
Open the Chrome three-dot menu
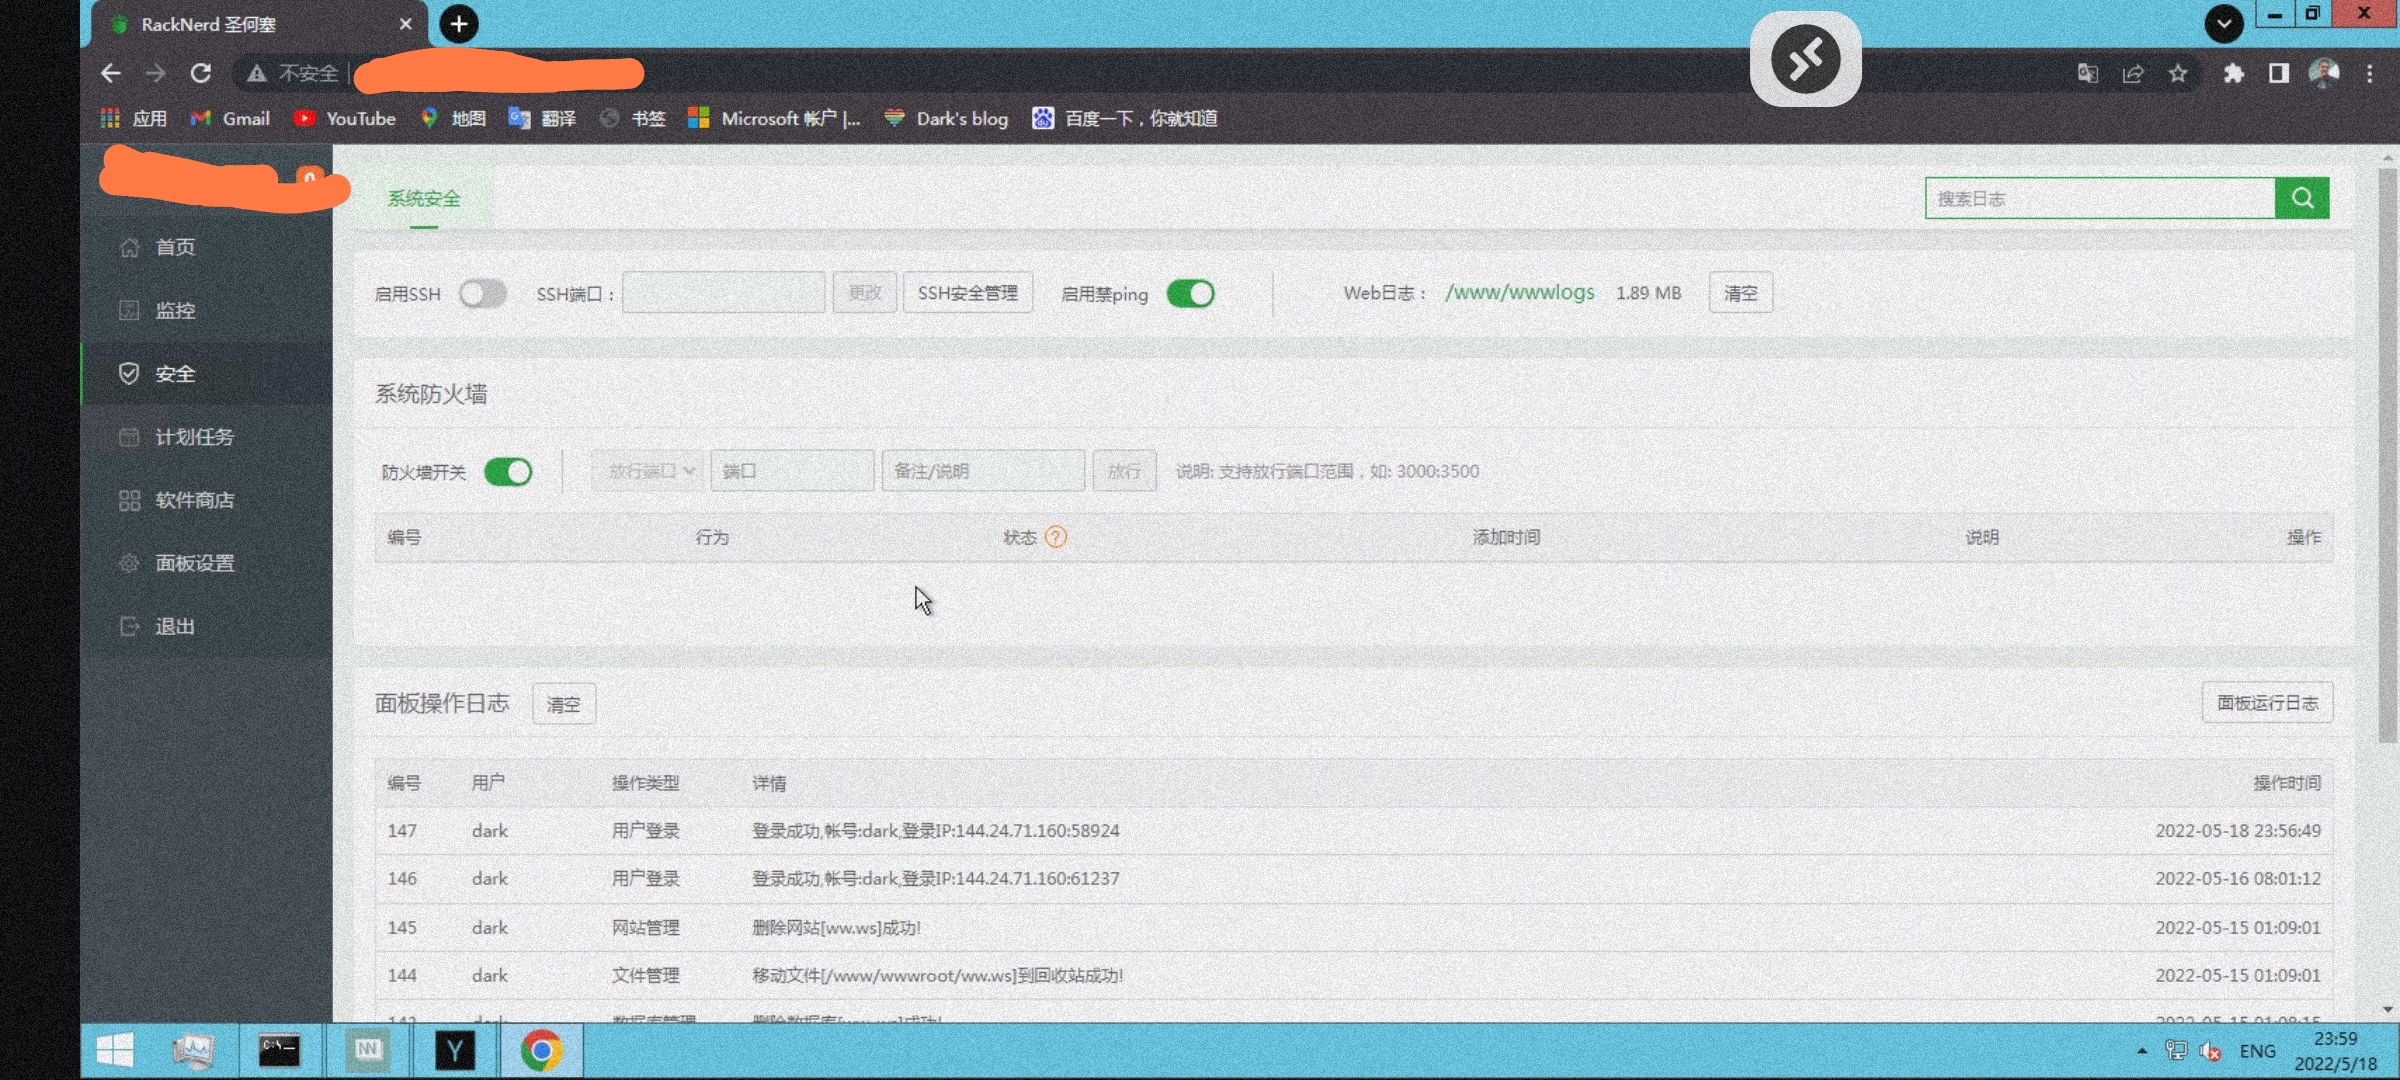(x=2369, y=73)
